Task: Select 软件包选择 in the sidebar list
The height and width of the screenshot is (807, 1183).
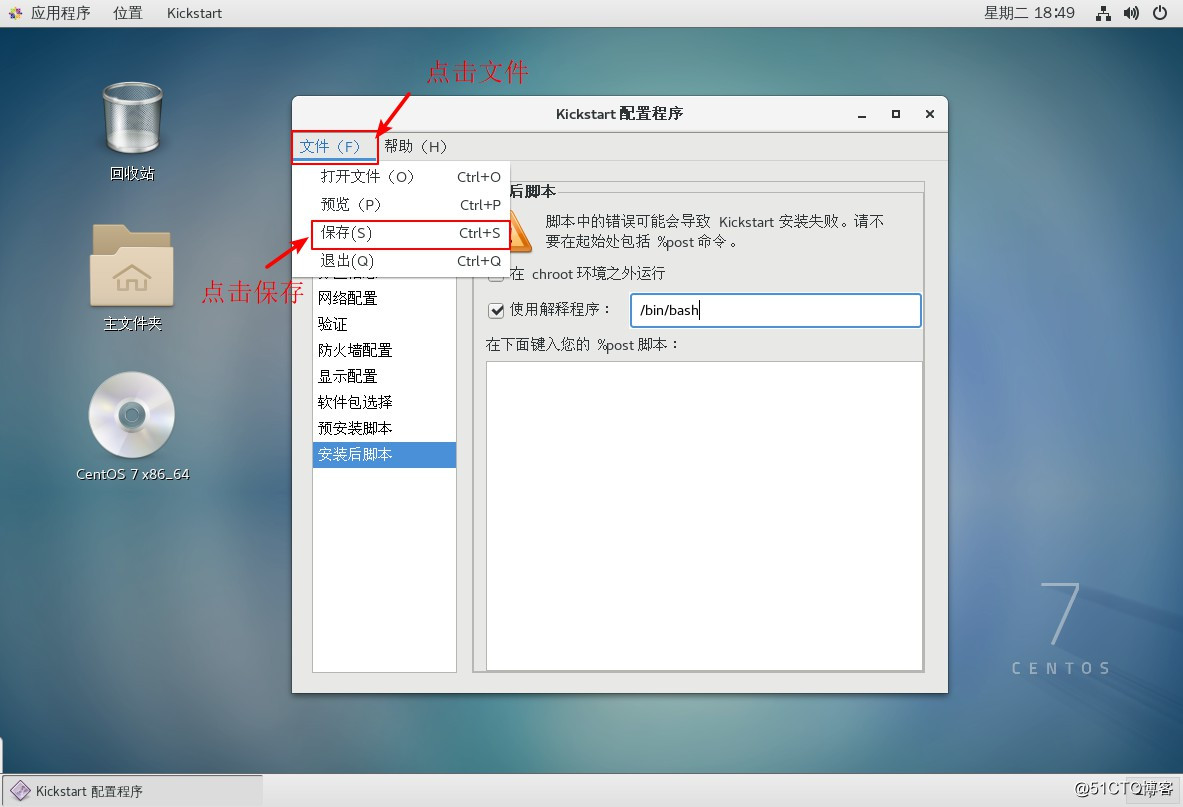Action: (x=384, y=402)
